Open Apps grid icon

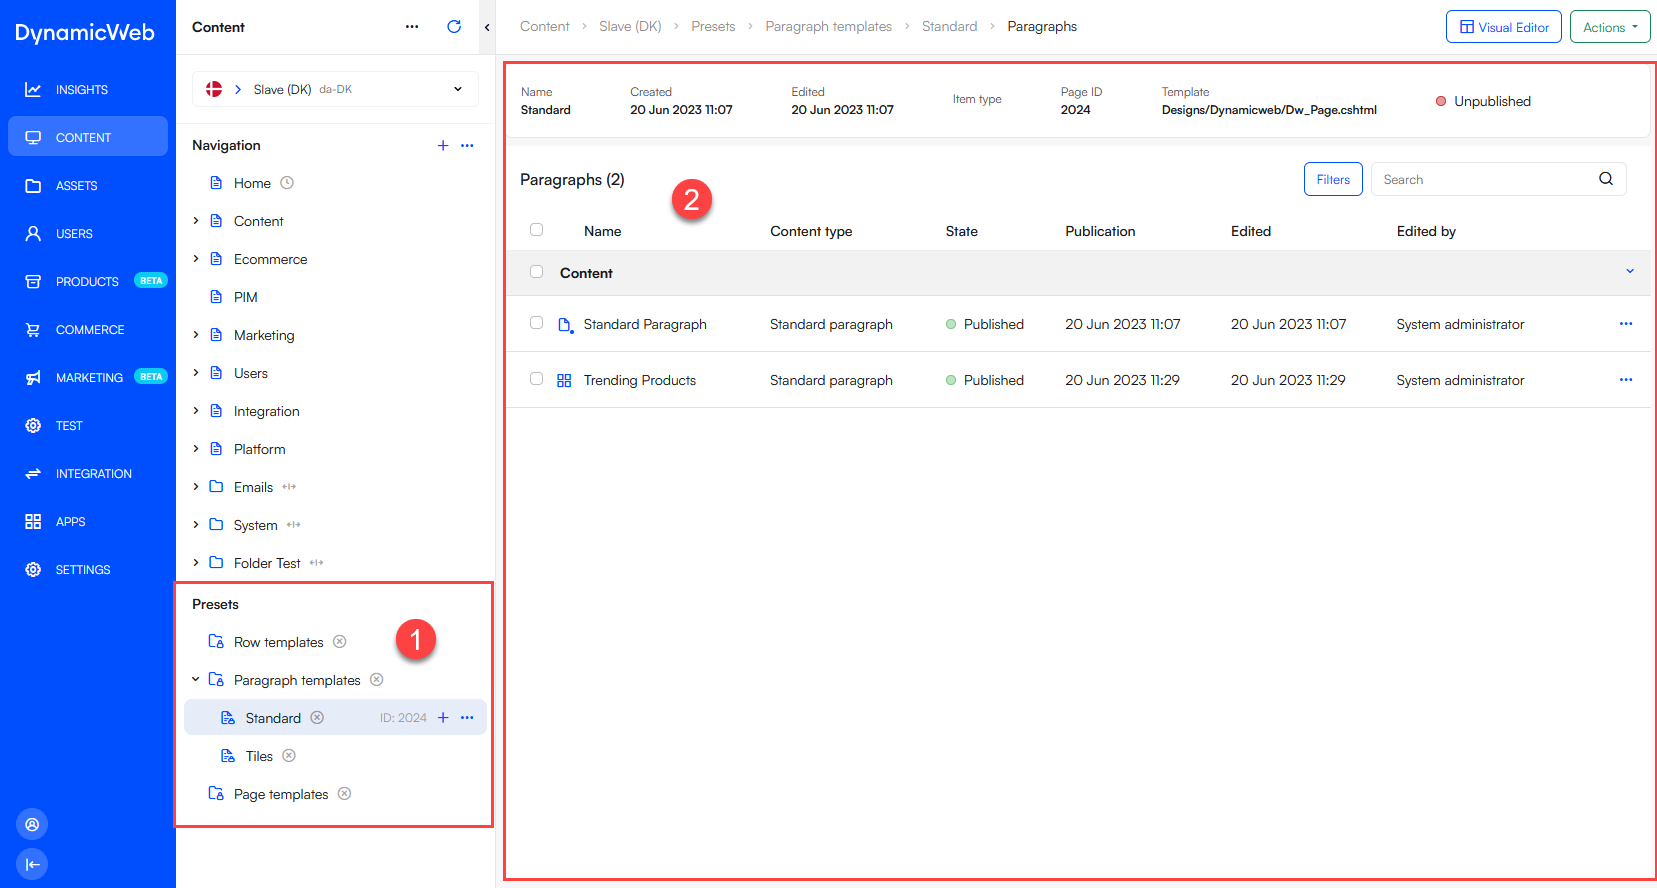33,522
